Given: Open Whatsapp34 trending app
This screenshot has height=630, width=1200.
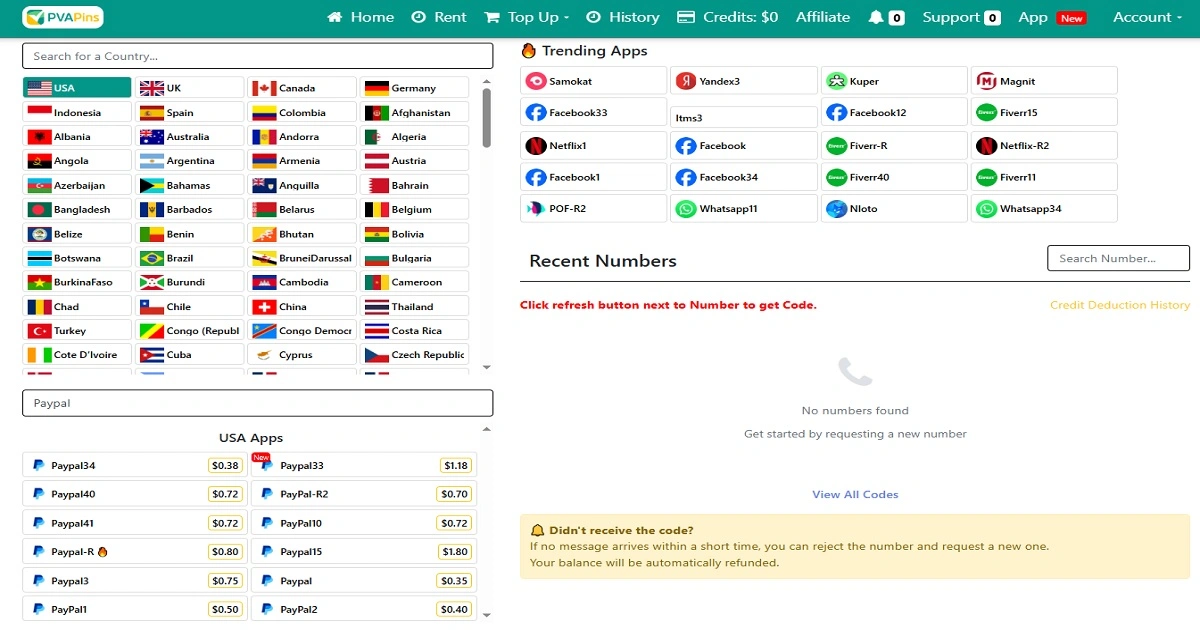Looking at the screenshot, I should [x=1044, y=208].
